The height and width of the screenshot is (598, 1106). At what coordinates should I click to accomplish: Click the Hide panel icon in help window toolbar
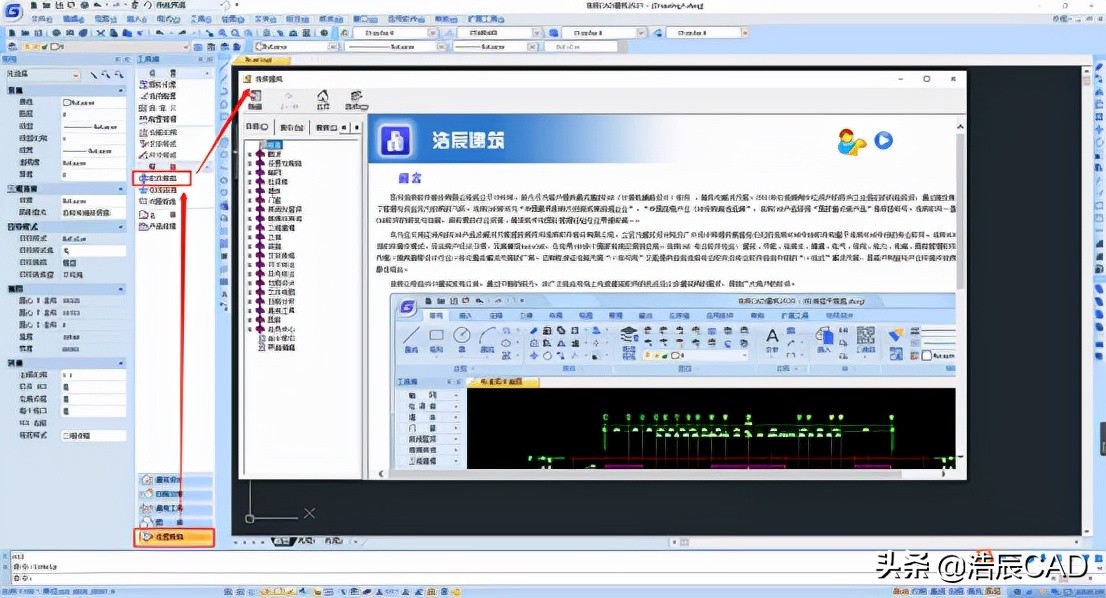[x=256, y=97]
